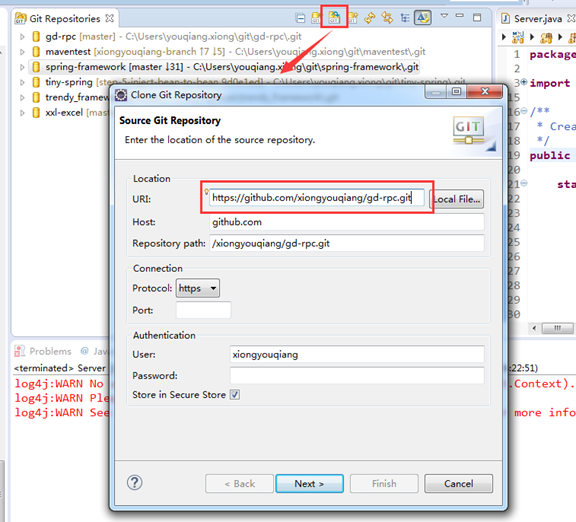Click the Create new Git repository icon

(353, 17)
